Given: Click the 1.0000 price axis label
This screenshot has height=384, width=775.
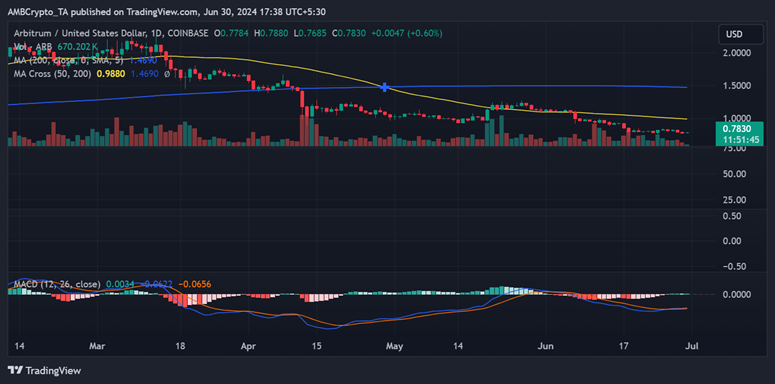Looking at the screenshot, I should coord(736,119).
